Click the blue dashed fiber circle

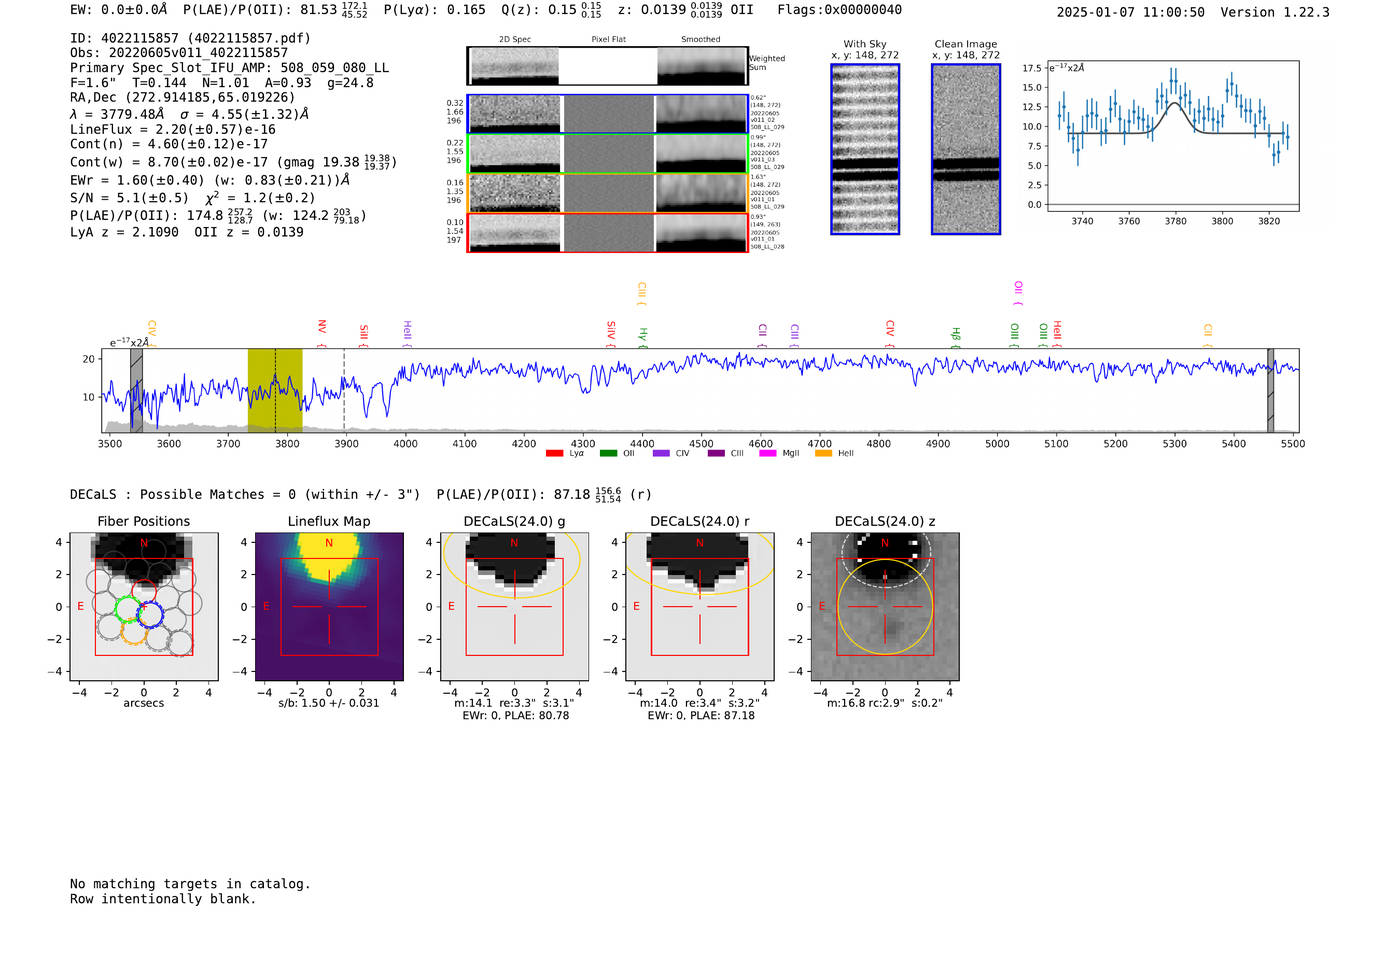[151, 614]
